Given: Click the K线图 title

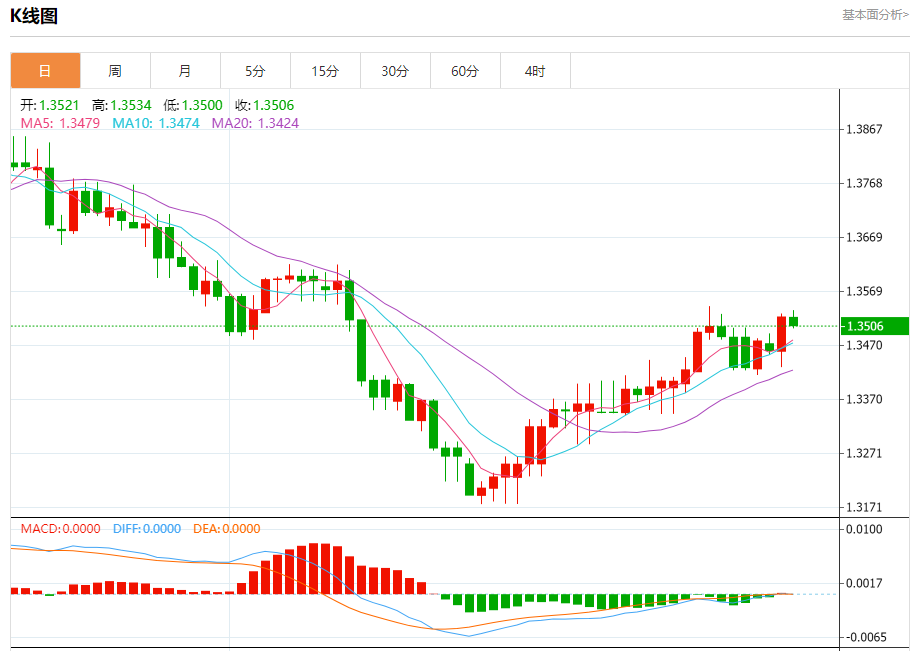Looking at the screenshot, I should 34,16.
